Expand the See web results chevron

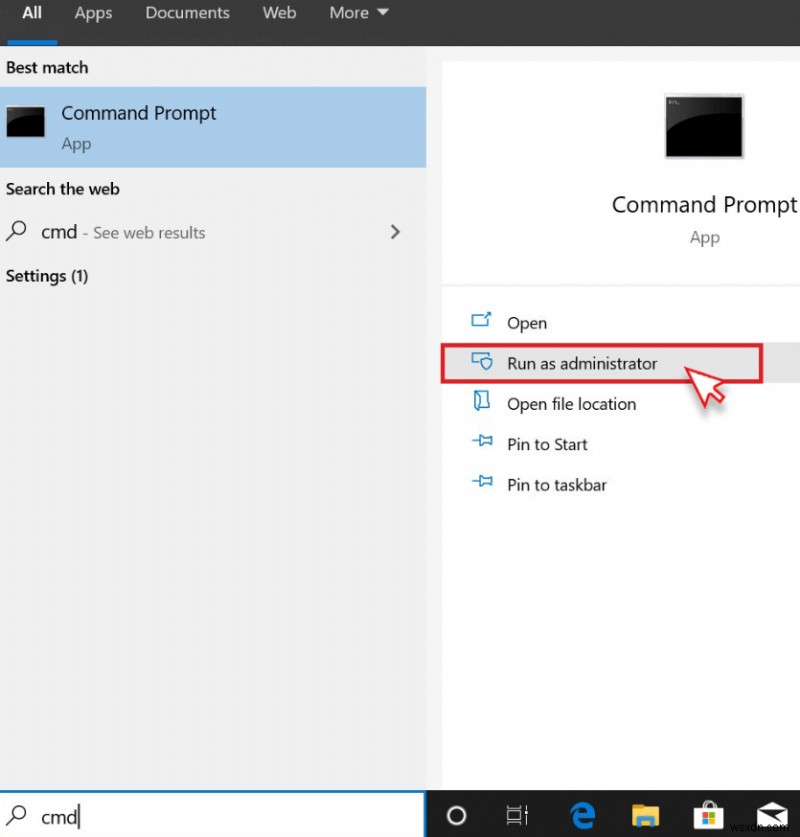pyautogui.click(x=396, y=232)
